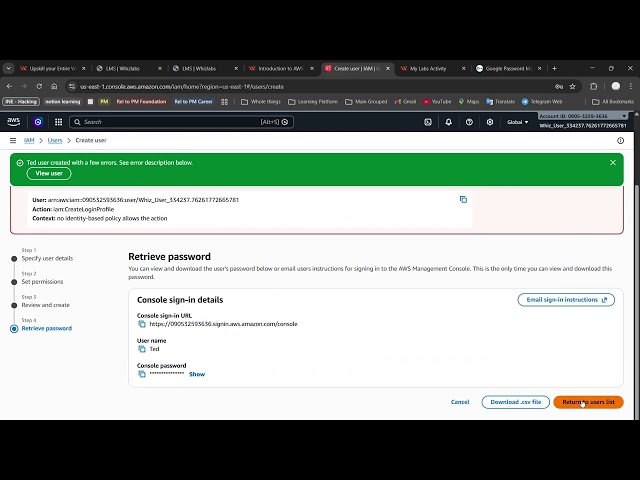Image resolution: width=640 pixels, height=480 pixels.
Task: Open the INE - Hacking bookmark
Action: 21,102
